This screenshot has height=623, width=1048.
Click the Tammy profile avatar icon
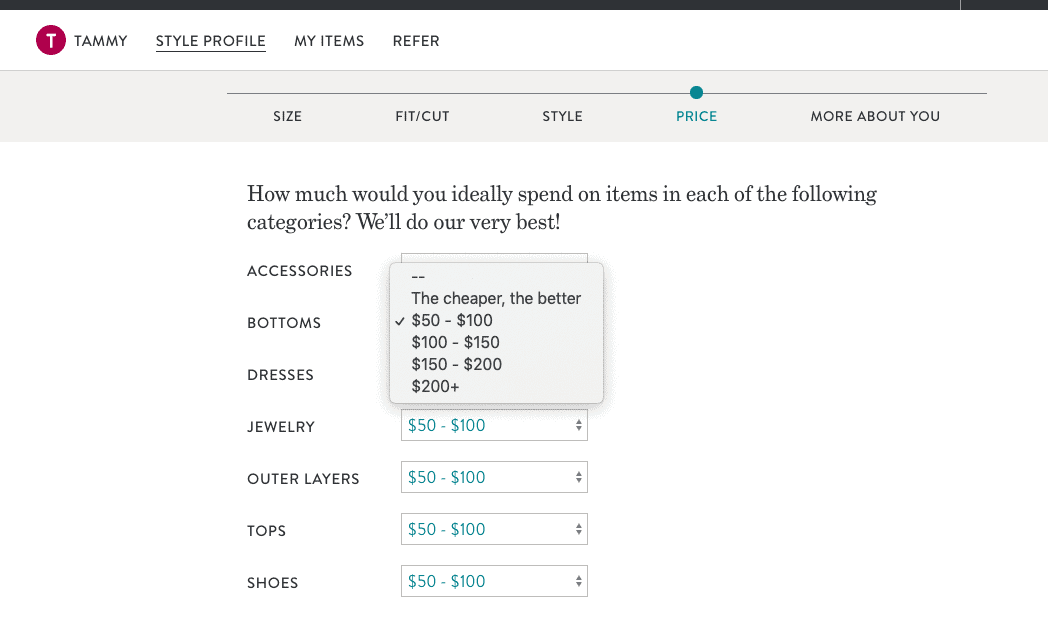coord(51,40)
